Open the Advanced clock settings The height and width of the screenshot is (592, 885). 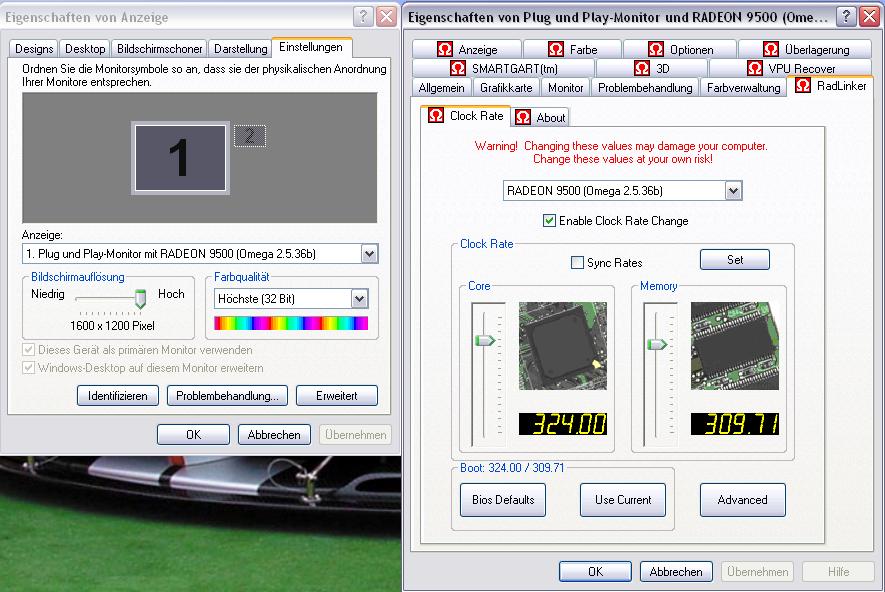pyautogui.click(x=743, y=500)
